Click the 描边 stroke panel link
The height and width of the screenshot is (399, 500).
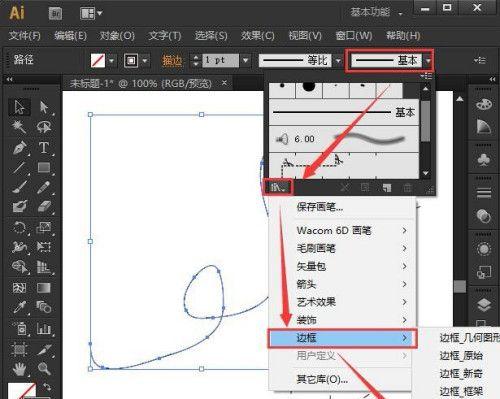172,61
